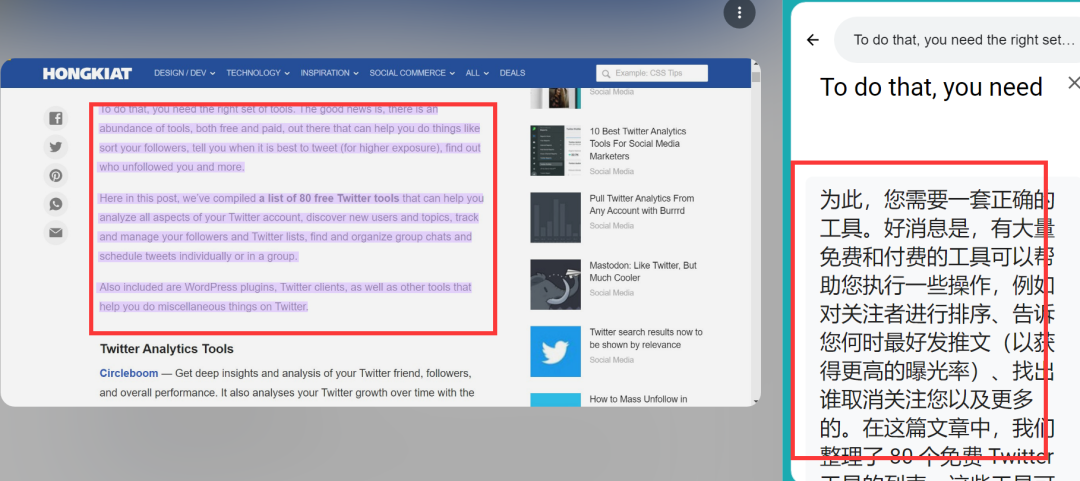
Task: Click 'Social Media' label under Burrrd article
Action: 612,226
